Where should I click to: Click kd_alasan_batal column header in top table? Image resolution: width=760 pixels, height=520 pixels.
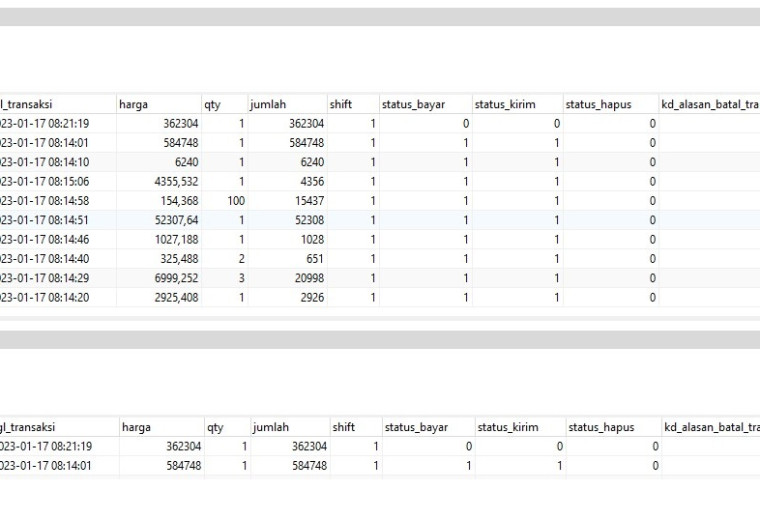[710, 104]
